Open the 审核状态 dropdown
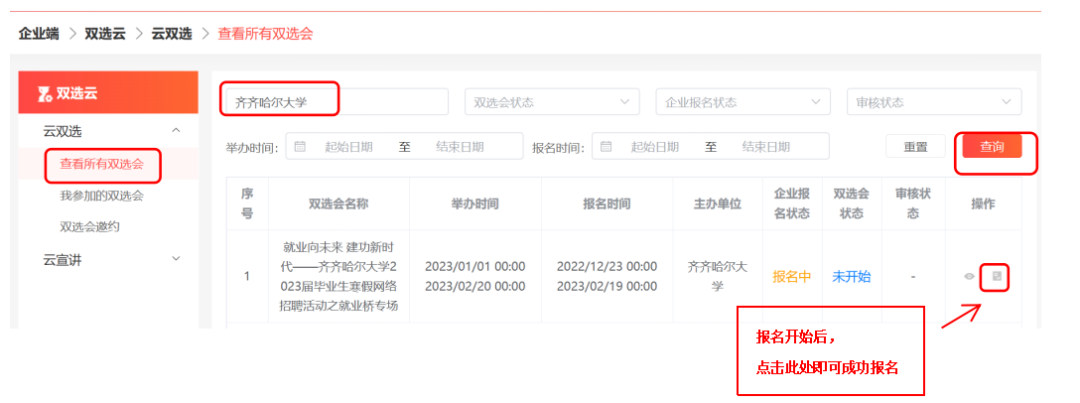 (x=934, y=102)
